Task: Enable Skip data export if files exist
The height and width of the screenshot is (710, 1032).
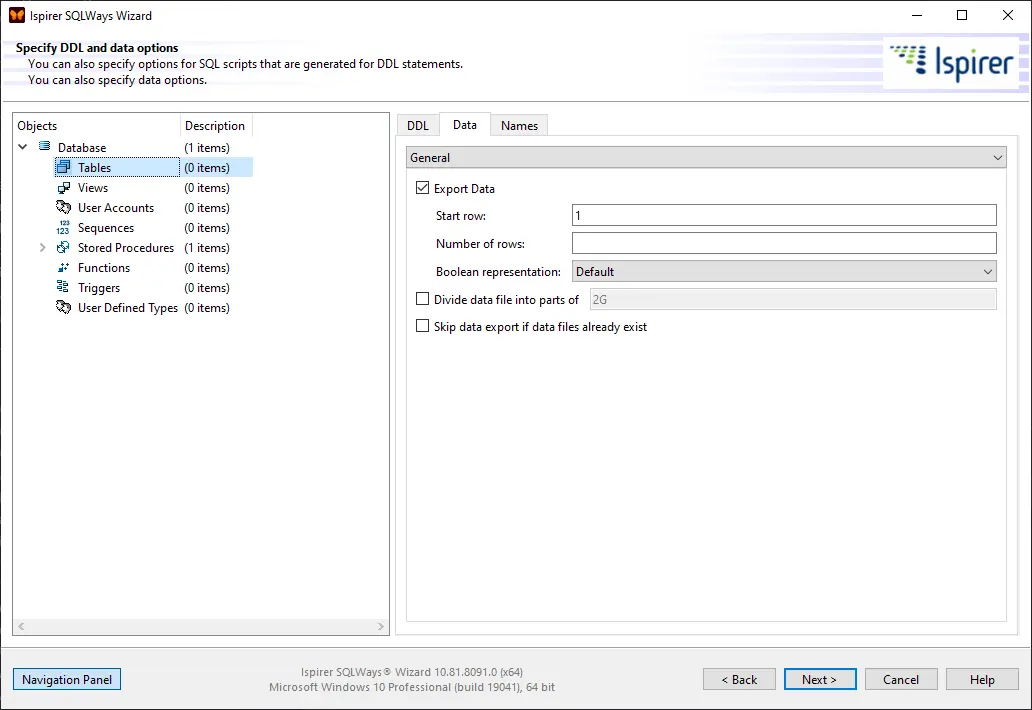Action: point(423,326)
